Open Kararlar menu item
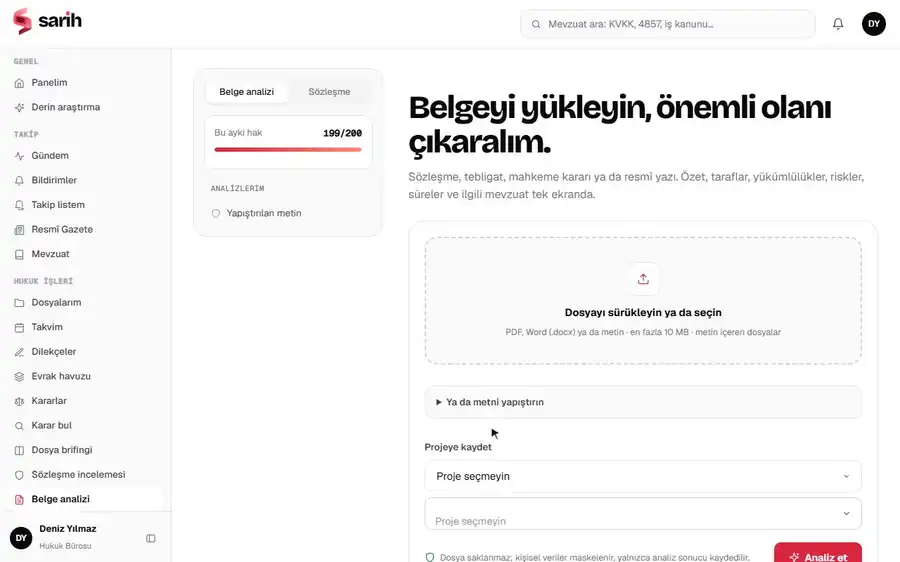The width and height of the screenshot is (900, 562). click(86, 401)
